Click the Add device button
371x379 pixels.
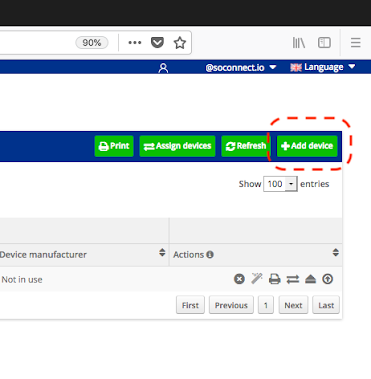(x=307, y=146)
